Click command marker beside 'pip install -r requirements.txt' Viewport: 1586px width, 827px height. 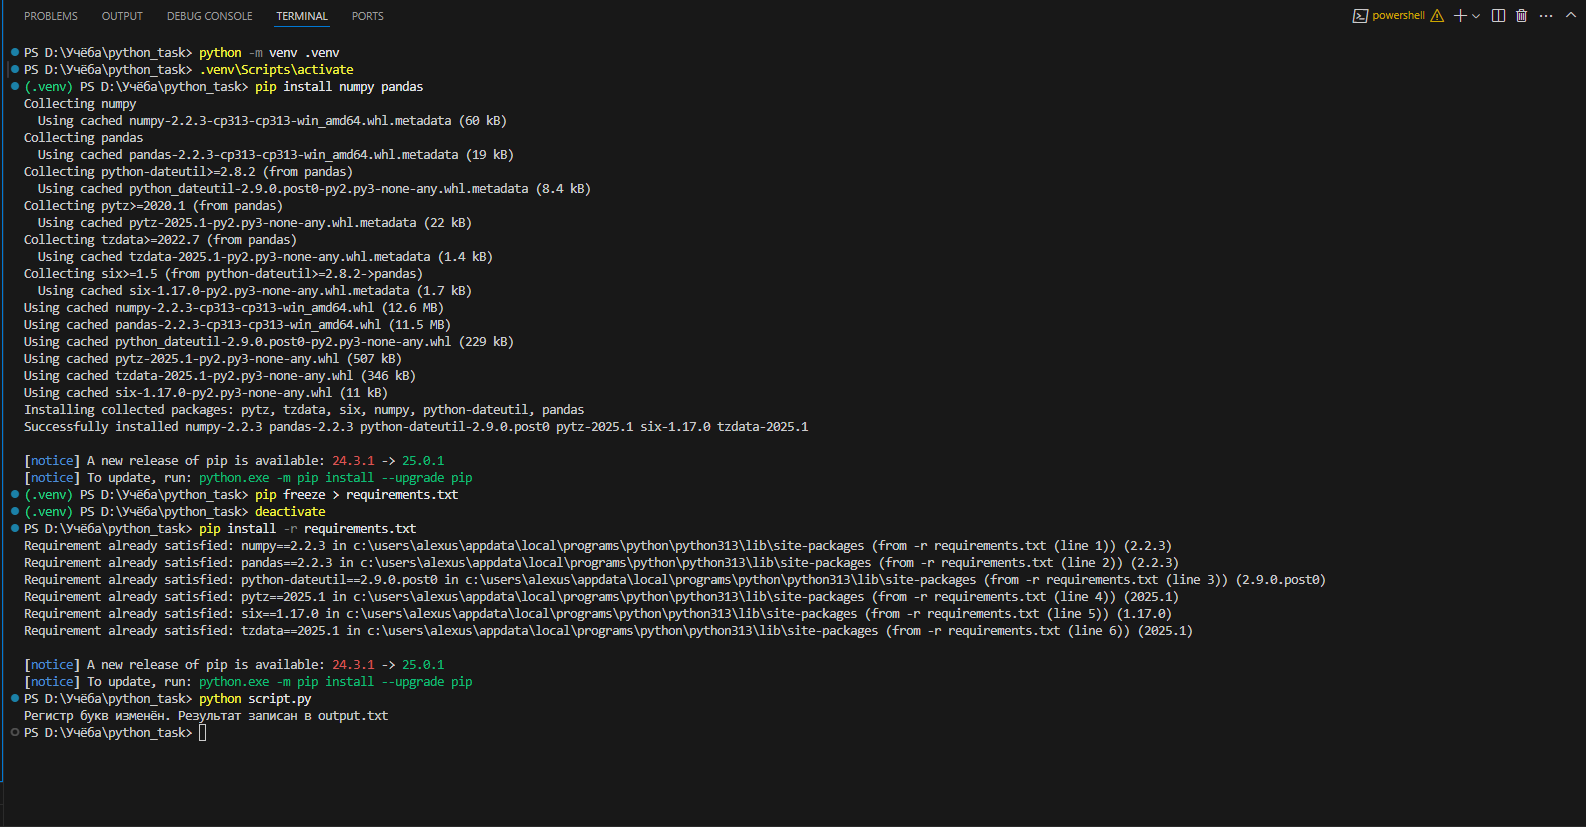click(x=15, y=528)
